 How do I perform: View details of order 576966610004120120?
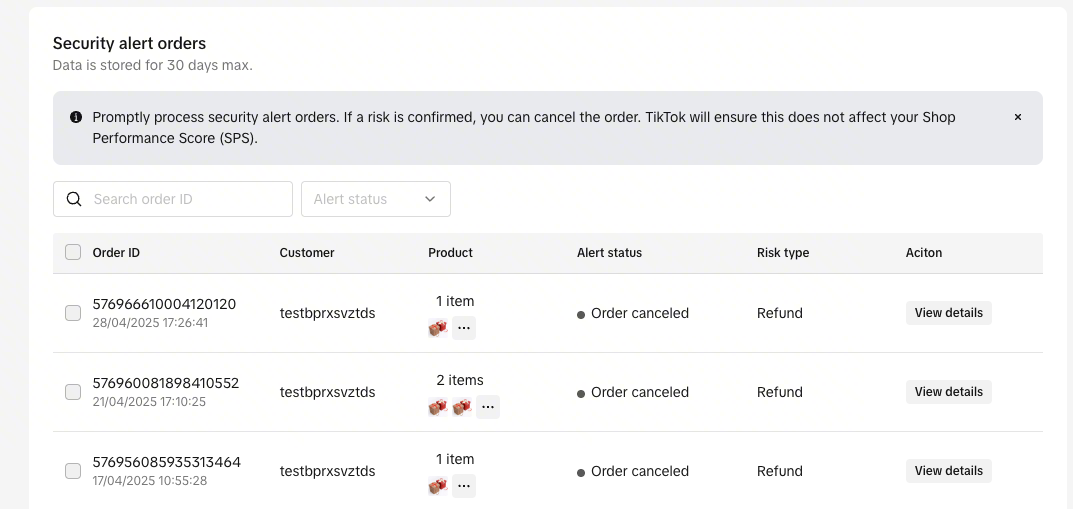click(948, 313)
